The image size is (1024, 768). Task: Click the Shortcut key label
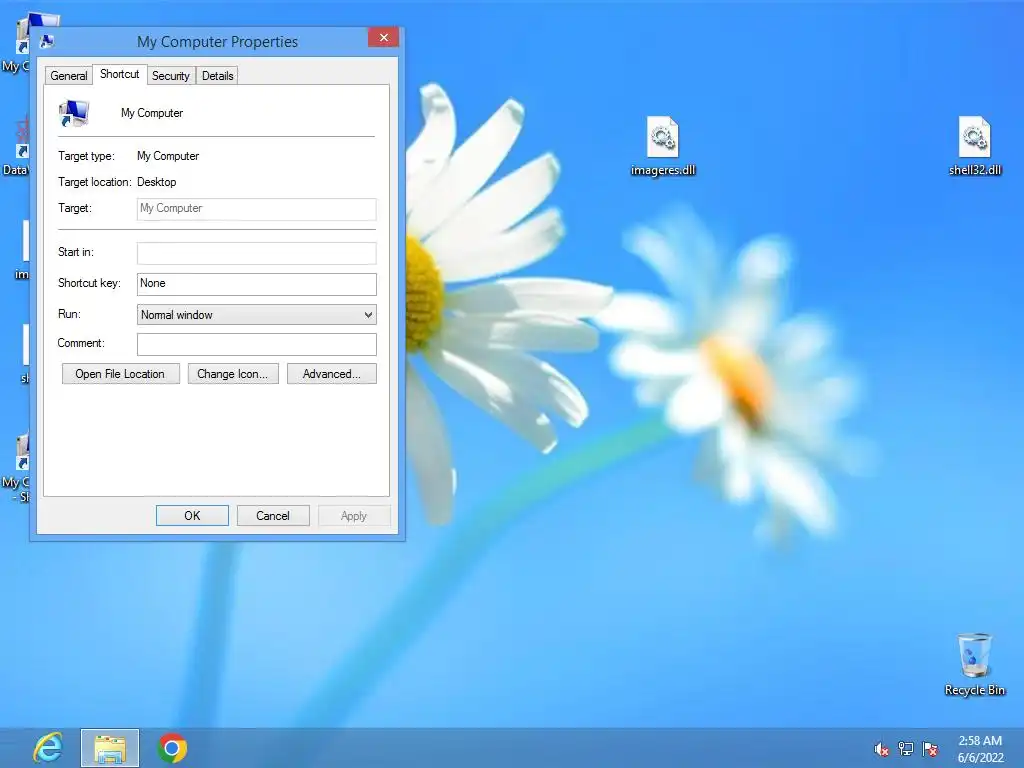click(x=89, y=283)
